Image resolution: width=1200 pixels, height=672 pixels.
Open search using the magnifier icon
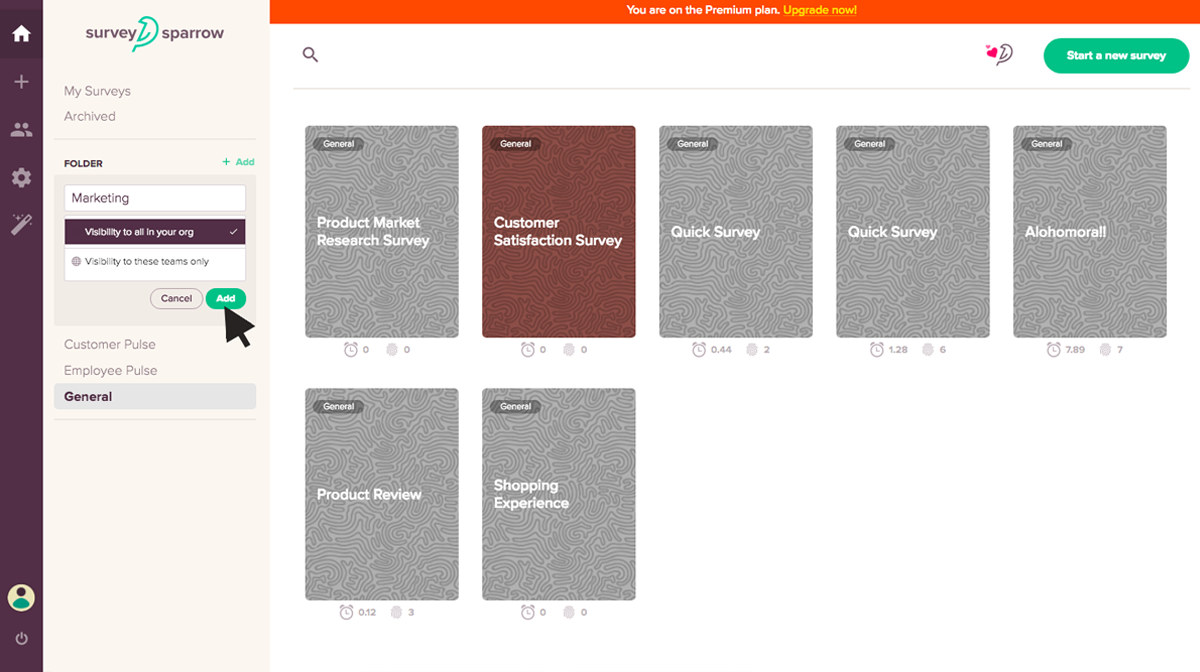coord(310,54)
